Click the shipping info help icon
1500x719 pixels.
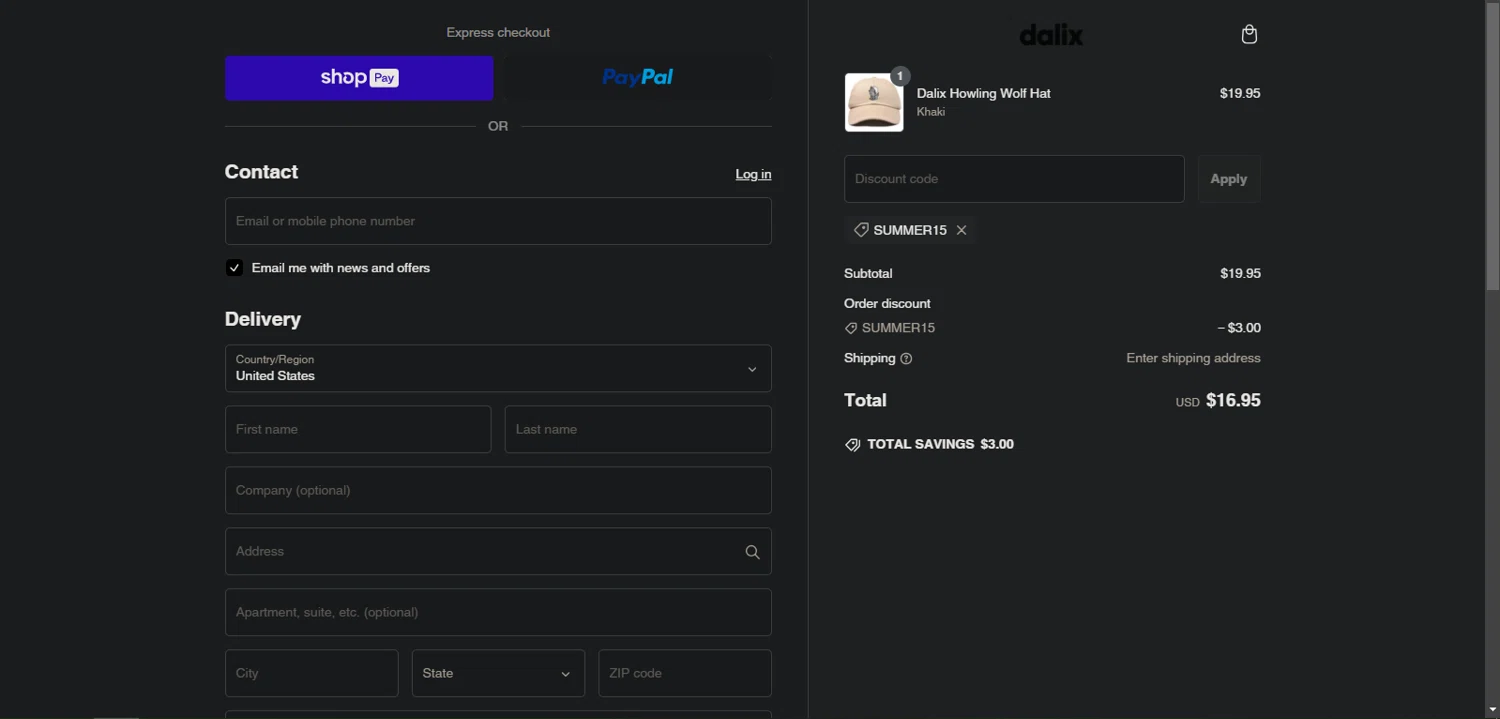(x=906, y=359)
